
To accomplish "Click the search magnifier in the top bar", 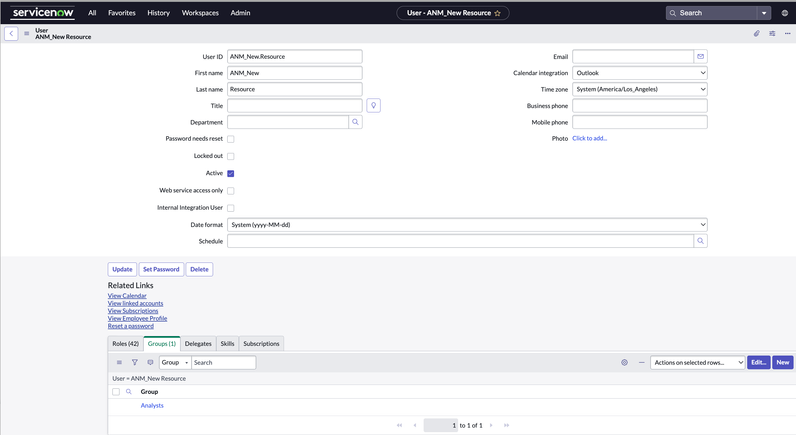I will (x=673, y=13).
